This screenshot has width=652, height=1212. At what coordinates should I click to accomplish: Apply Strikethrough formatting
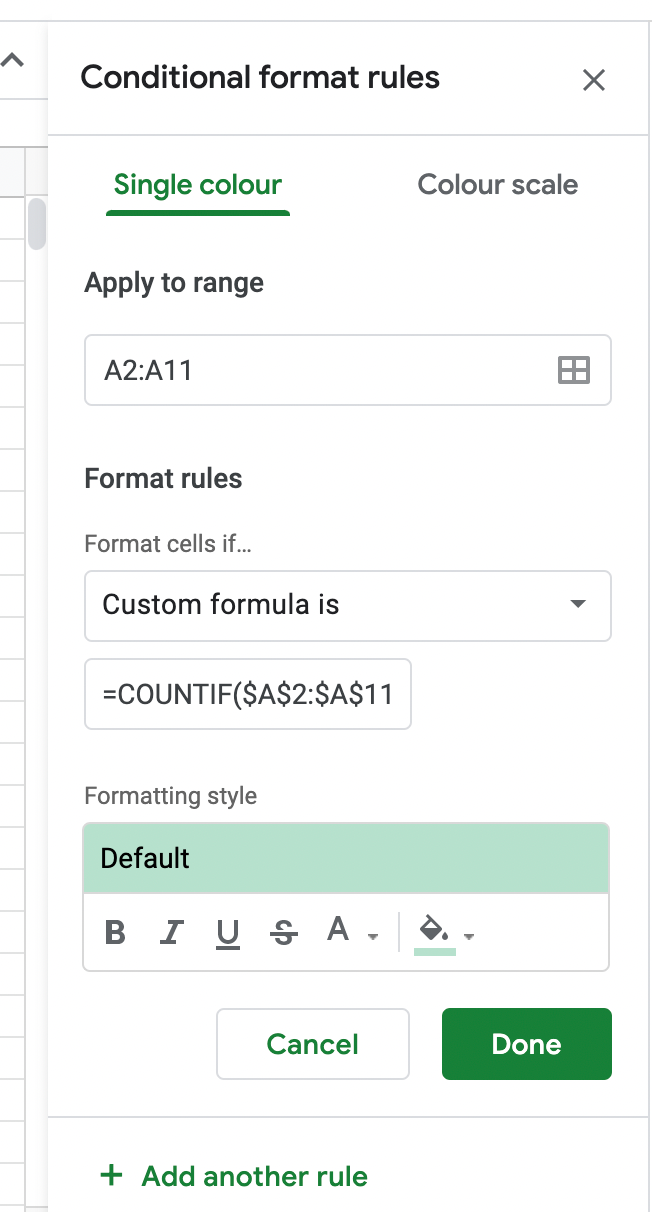tap(283, 933)
